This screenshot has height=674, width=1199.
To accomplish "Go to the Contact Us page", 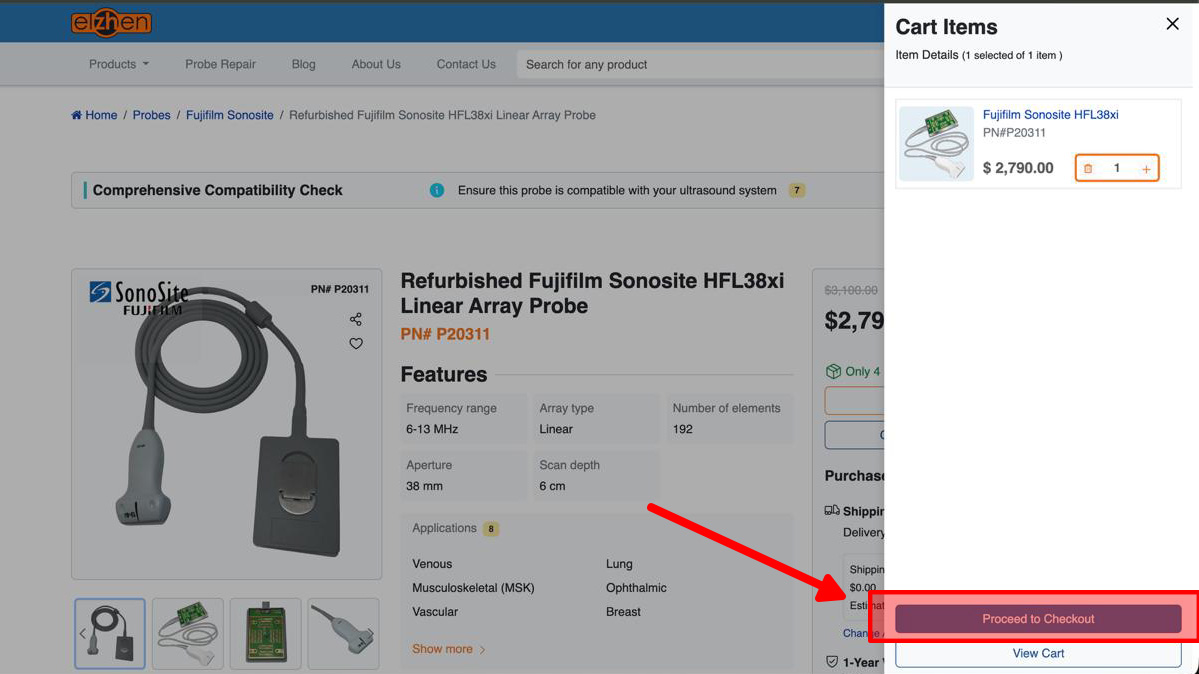I will 465,63.
